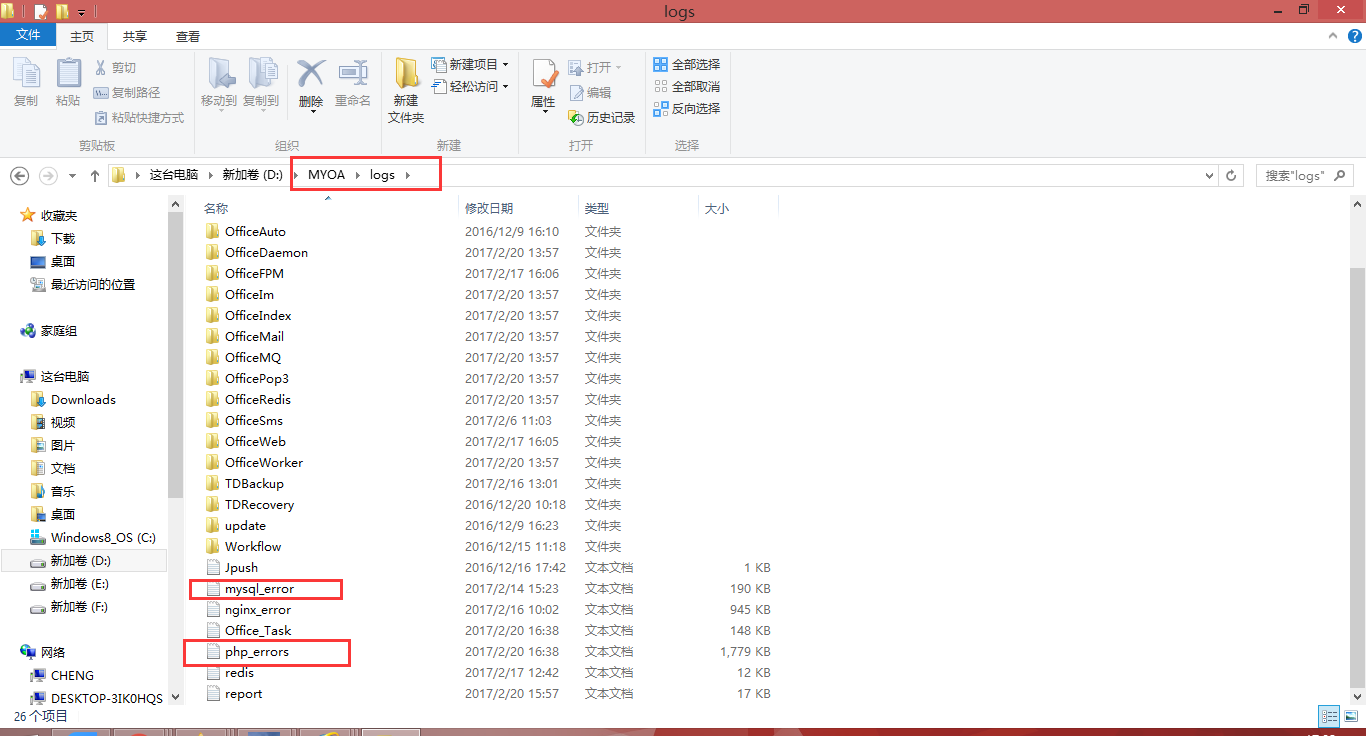
Task: Select the php_errors text file icon
Action: (x=212, y=651)
